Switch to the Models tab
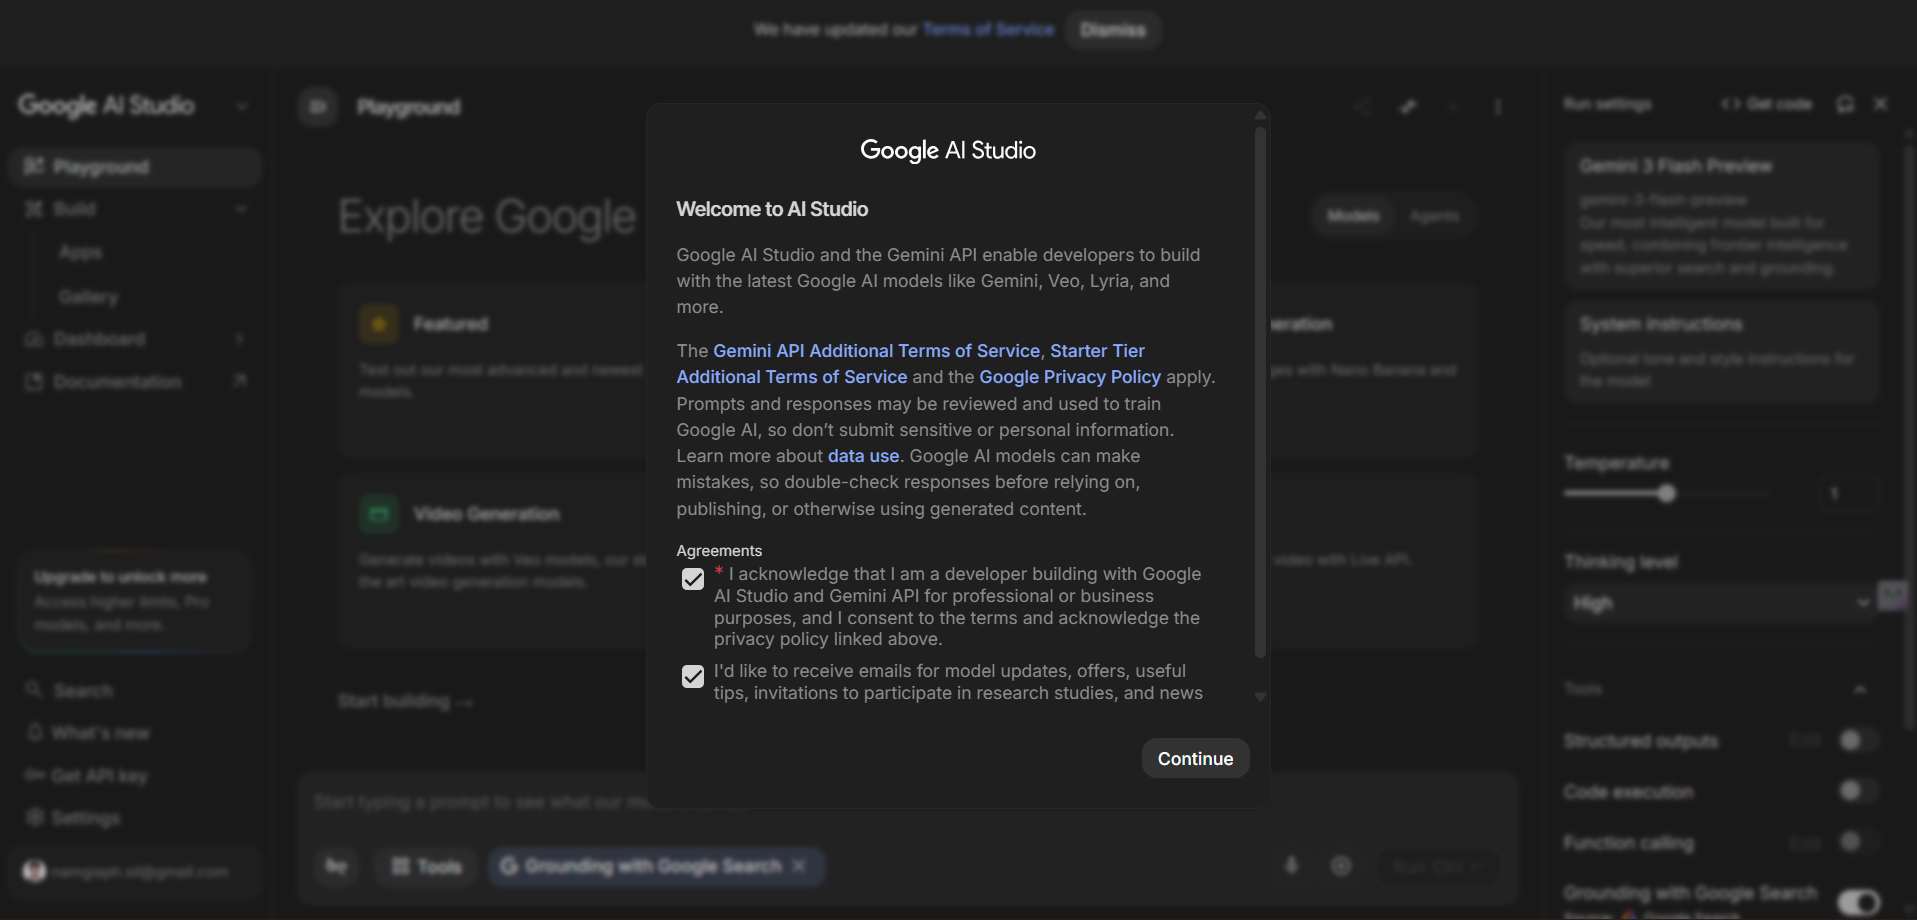The image size is (1917, 920). [1353, 216]
